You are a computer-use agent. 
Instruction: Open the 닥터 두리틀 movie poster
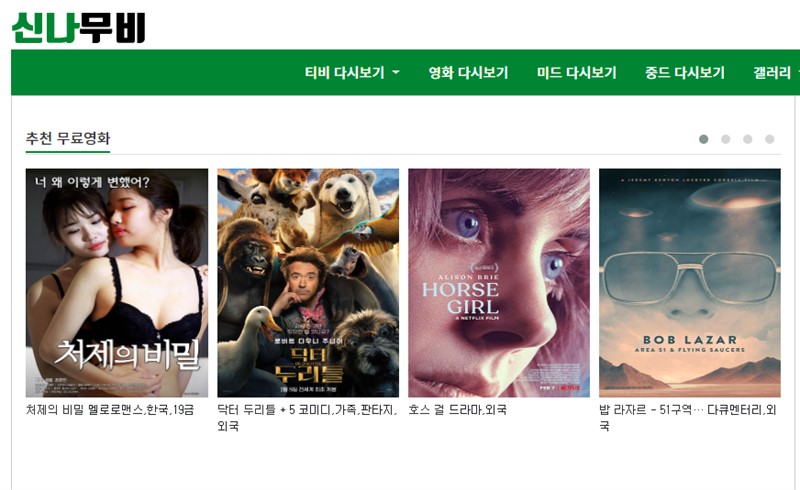point(308,283)
